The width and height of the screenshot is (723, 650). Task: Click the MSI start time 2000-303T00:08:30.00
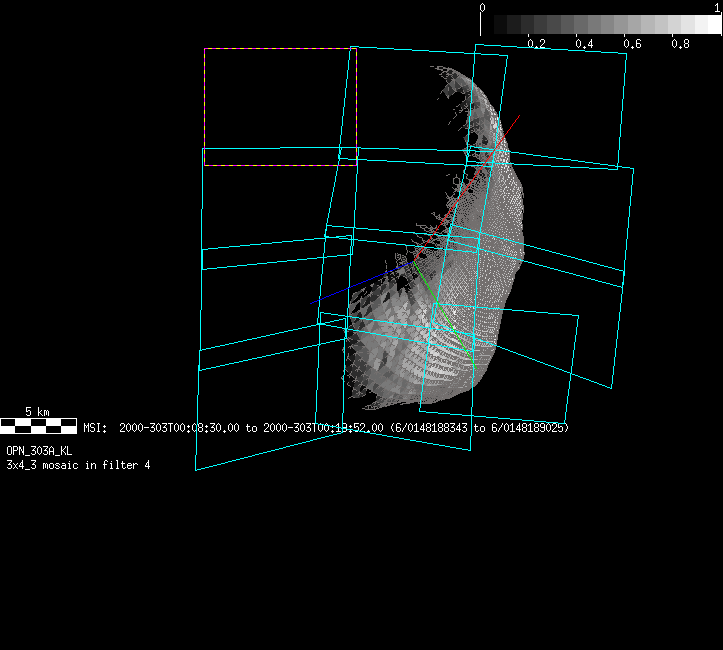[179, 427]
